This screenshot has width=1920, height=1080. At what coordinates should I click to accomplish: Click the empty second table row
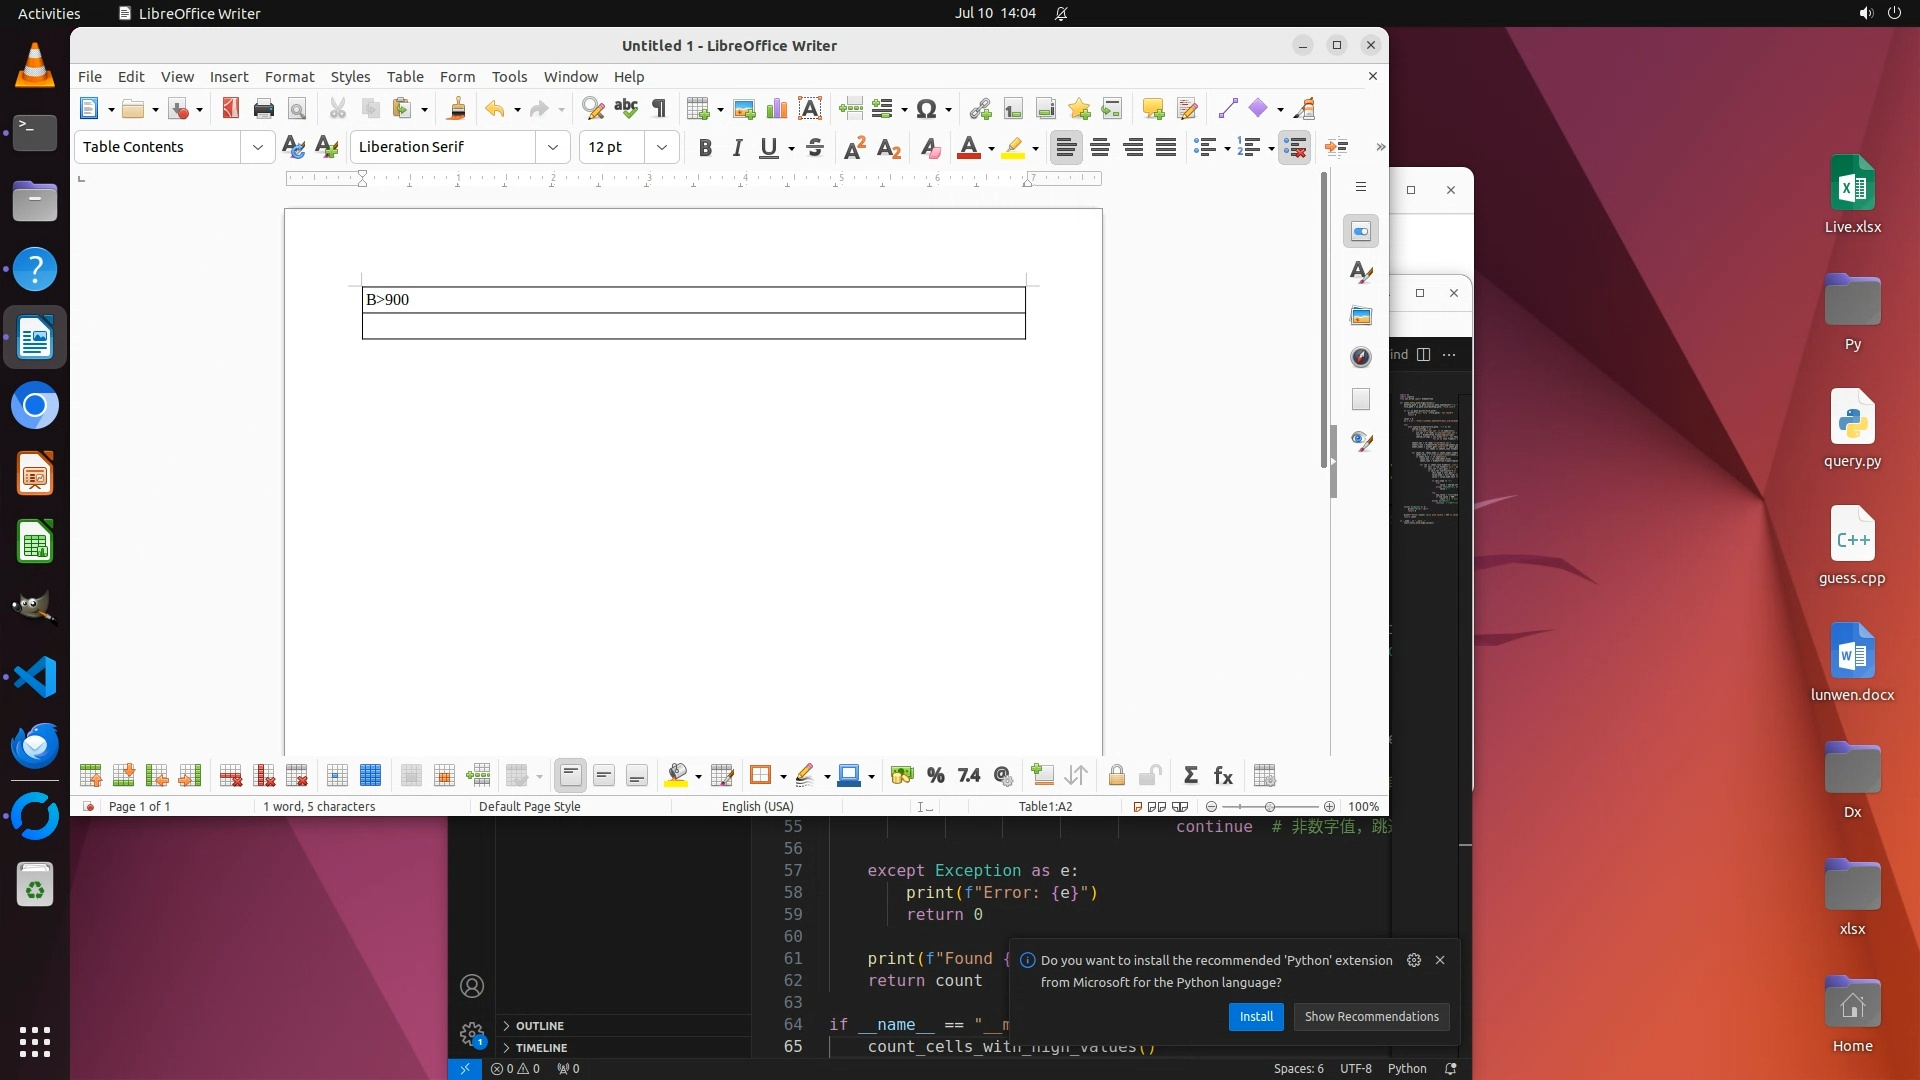pyautogui.click(x=693, y=327)
